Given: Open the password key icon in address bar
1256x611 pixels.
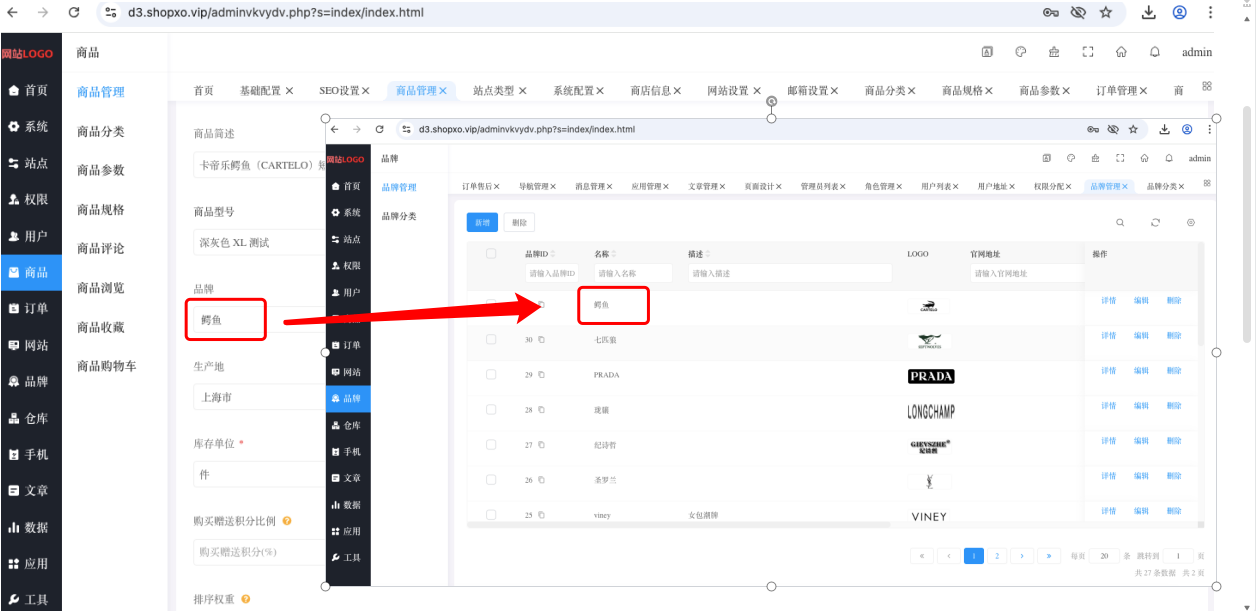Looking at the screenshot, I should point(1050,13).
